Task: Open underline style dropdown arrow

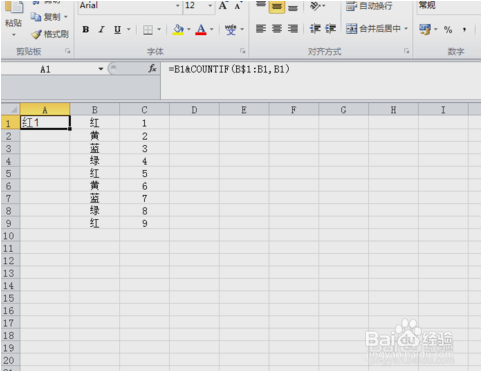Action: (x=129, y=29)
